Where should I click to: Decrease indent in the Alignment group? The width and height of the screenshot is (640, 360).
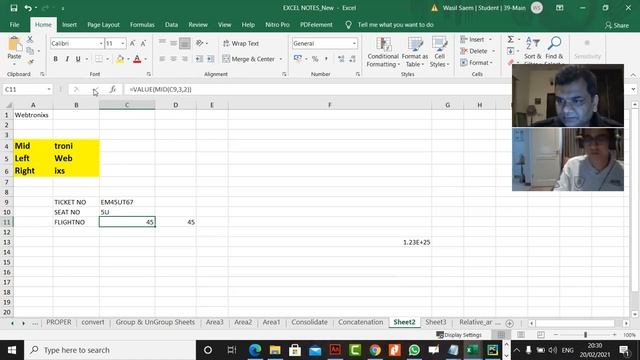pyautogui.click(x=199, y=59)
